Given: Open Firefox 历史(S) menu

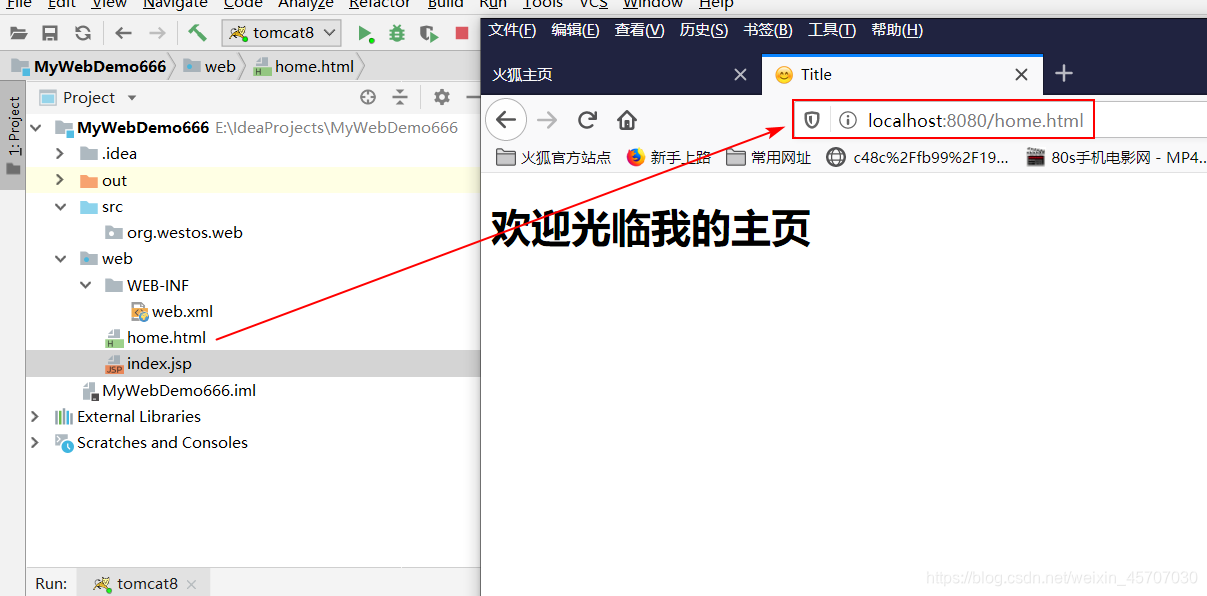Looking at the screenshot, I should tap(704, 30).
